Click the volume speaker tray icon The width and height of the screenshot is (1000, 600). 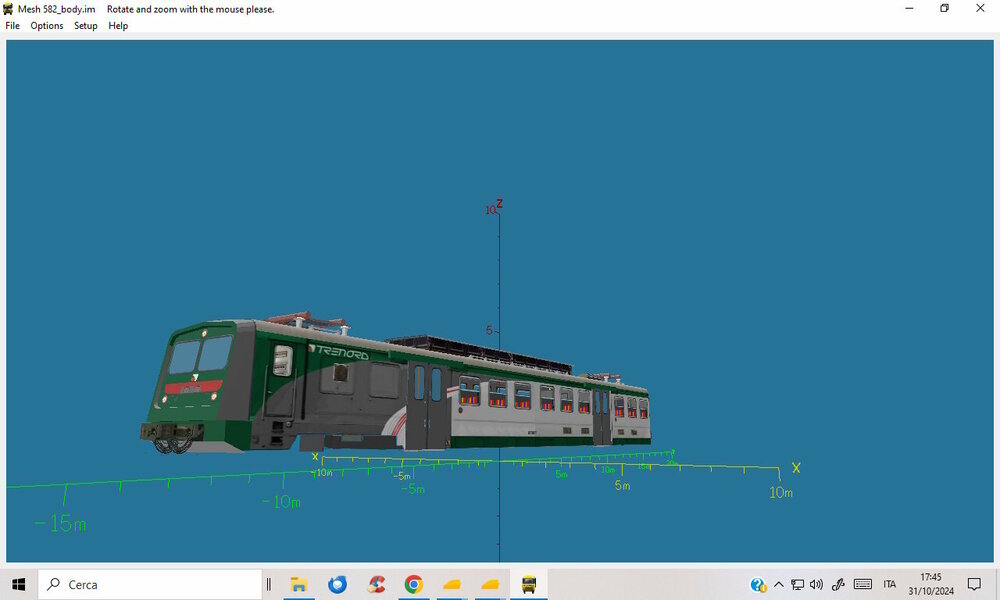[x=816, y=584]
